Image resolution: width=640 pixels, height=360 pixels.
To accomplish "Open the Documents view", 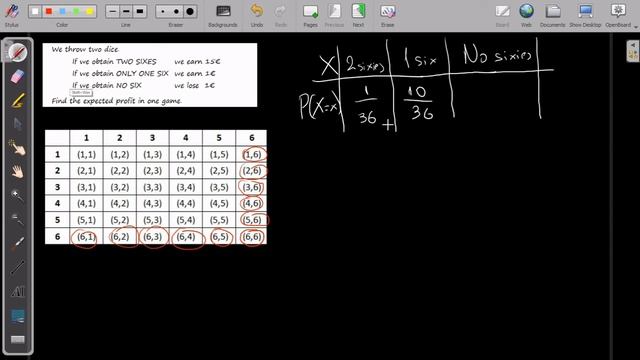I will coord(553,15).
